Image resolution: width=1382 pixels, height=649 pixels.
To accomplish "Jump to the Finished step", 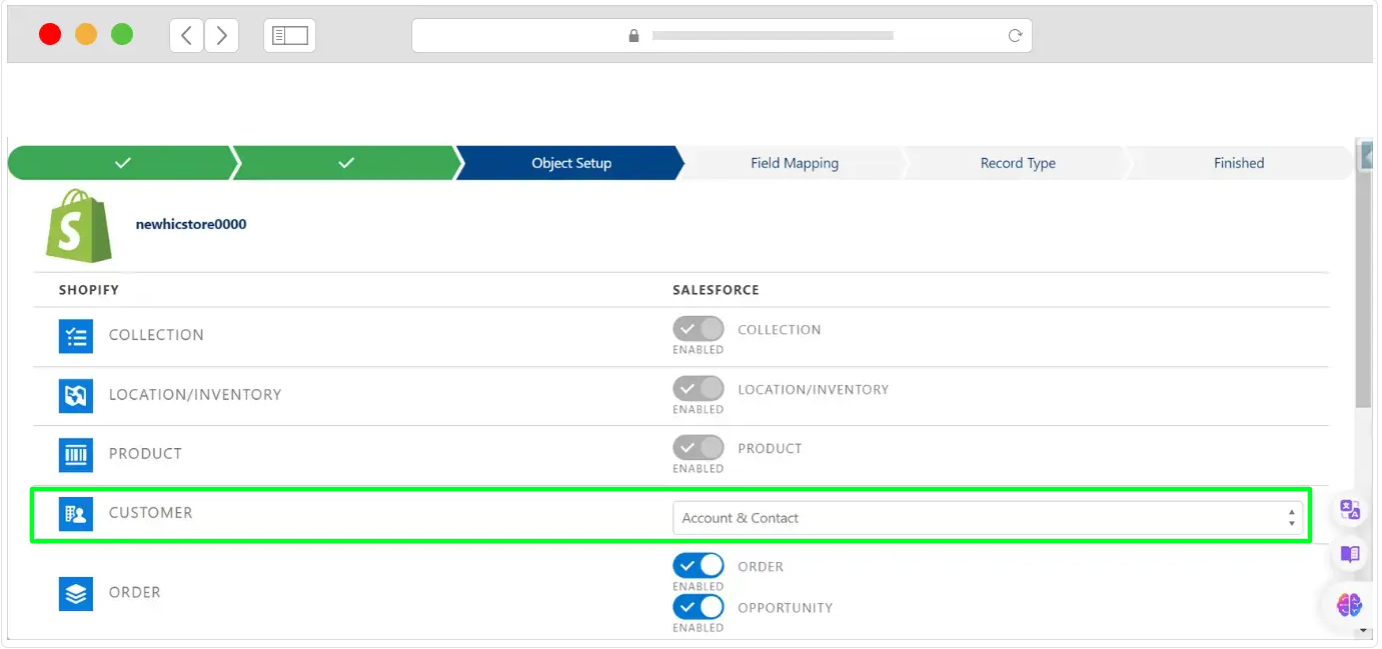I will (x=1239, y=163).
